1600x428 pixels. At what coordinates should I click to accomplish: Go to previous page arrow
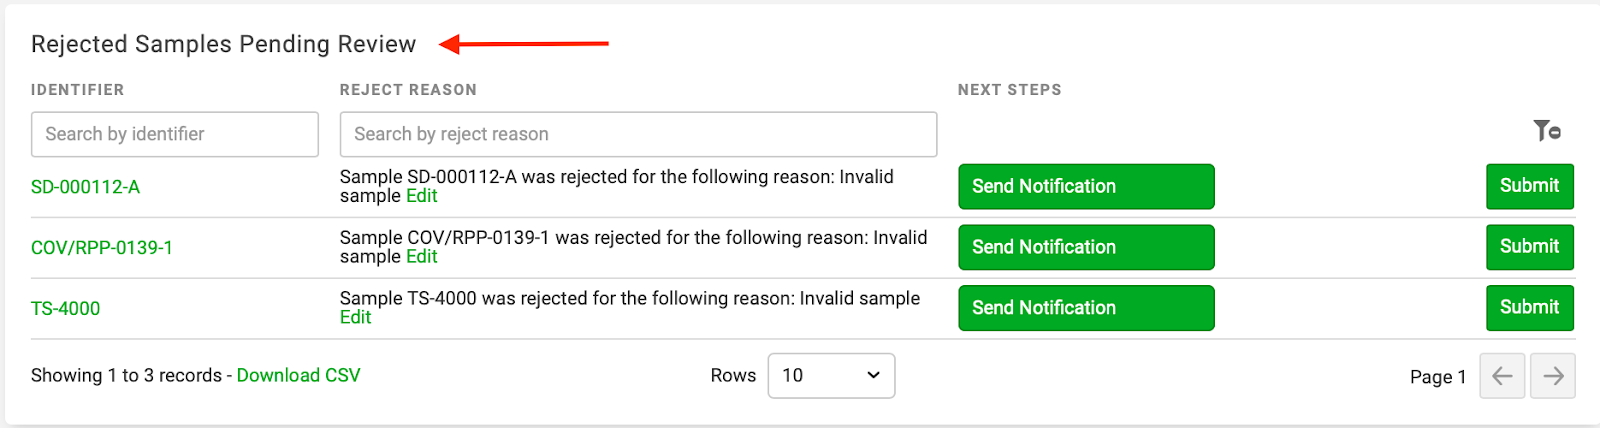tap(1502, 376)
